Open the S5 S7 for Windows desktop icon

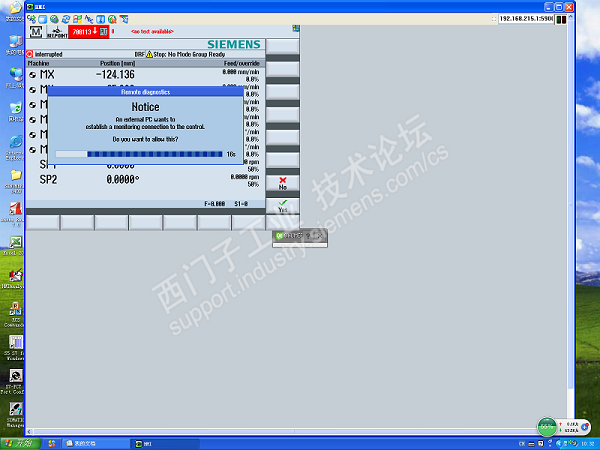[15, 348]
